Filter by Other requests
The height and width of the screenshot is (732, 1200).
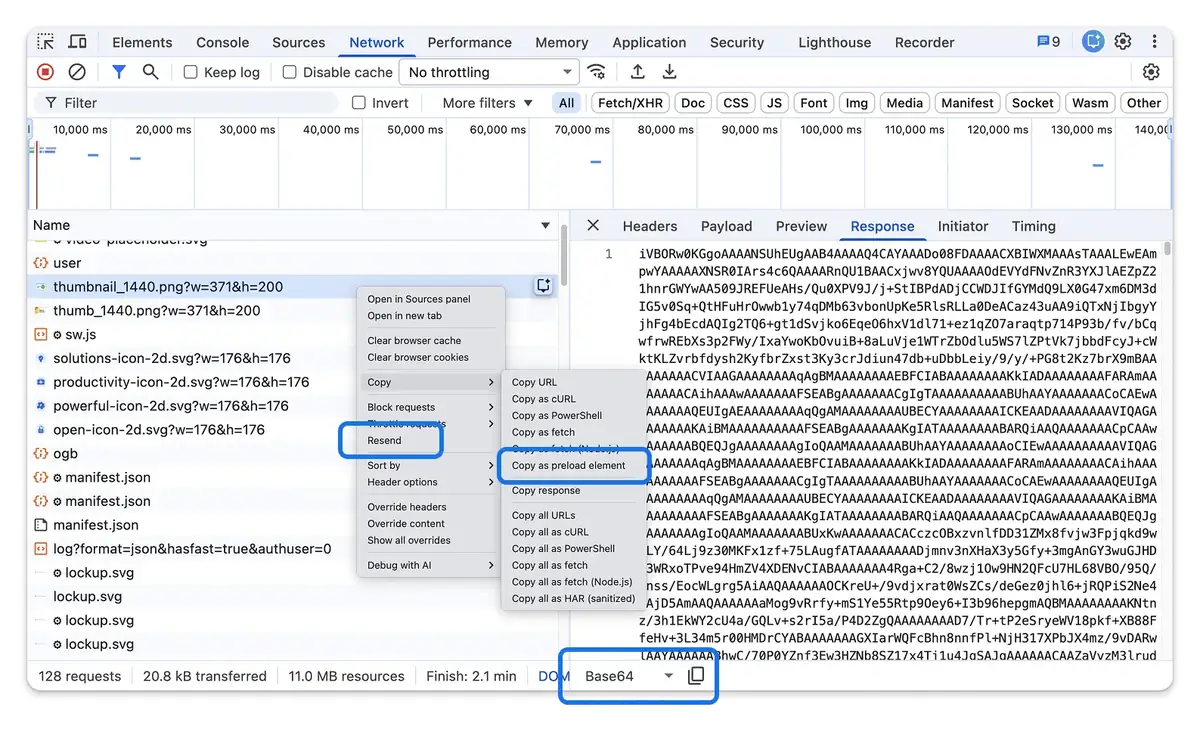coord(1144,103)
